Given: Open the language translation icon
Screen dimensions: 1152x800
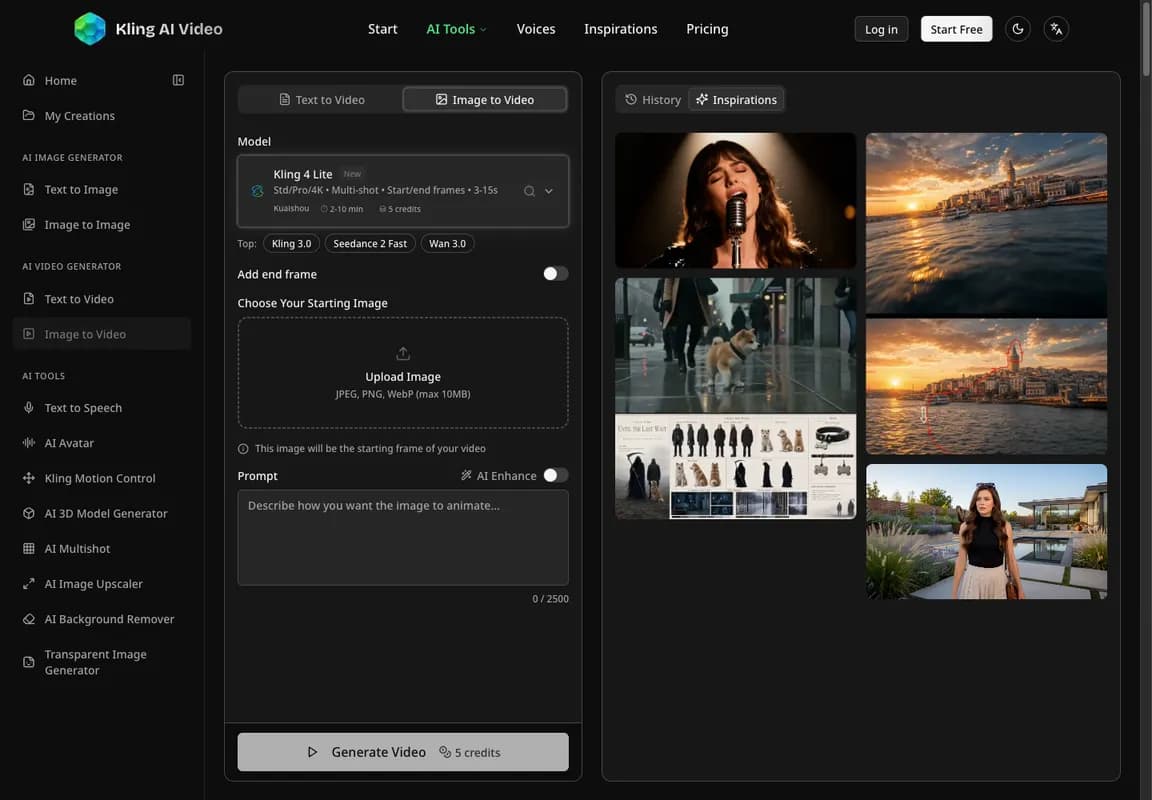Looking at the screenshot, I should (1056, 29).
